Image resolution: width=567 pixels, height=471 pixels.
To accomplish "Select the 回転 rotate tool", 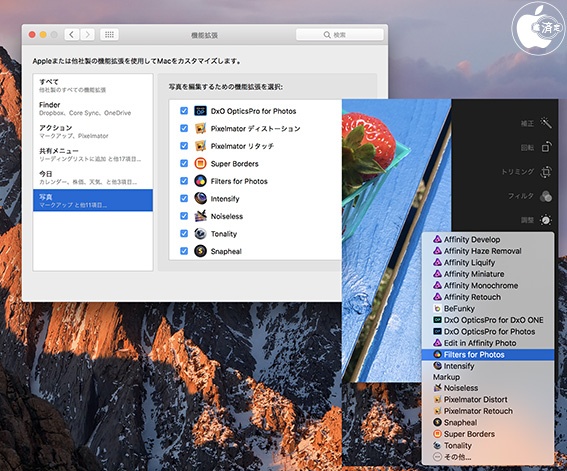I will 546,147.
